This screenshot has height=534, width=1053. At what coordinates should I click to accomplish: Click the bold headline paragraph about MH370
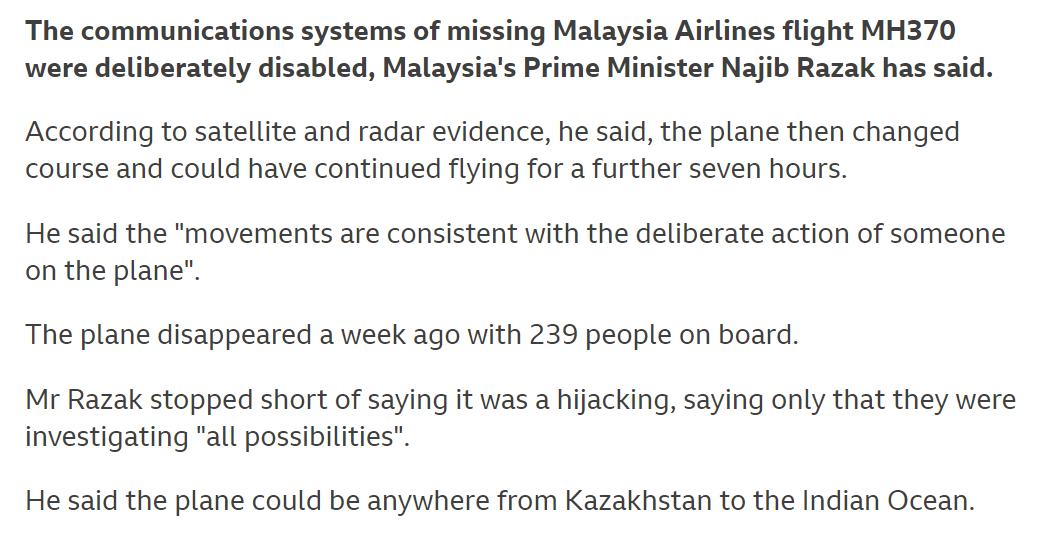click(490, 51)
